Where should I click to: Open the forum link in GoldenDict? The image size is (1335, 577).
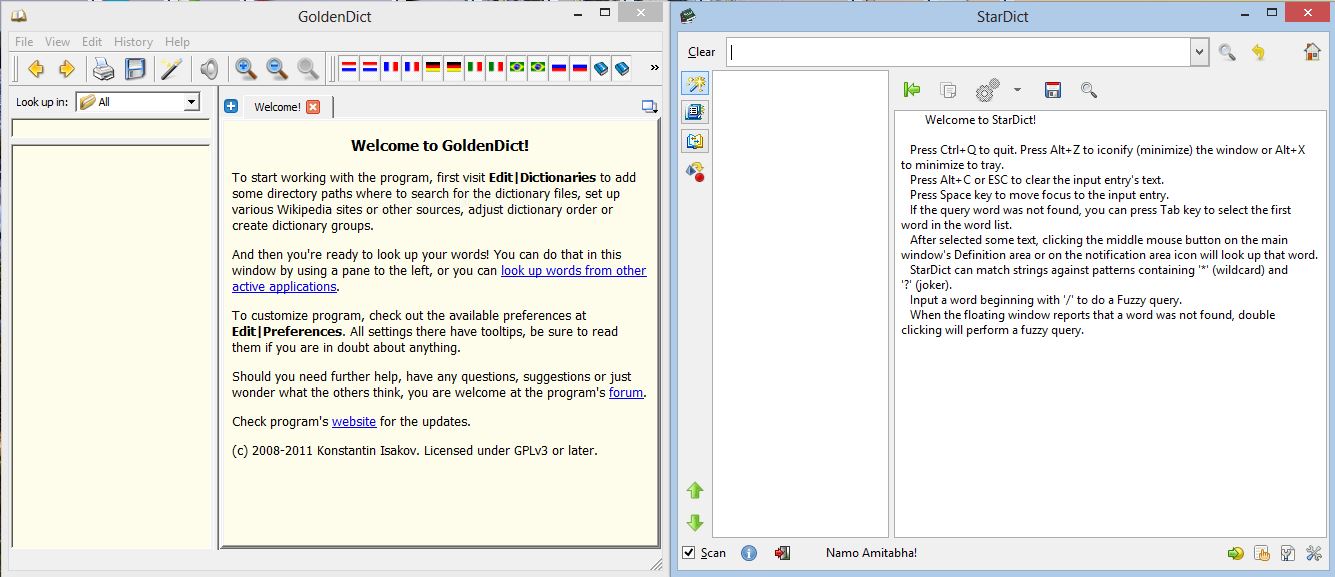(x=626, y=393)
